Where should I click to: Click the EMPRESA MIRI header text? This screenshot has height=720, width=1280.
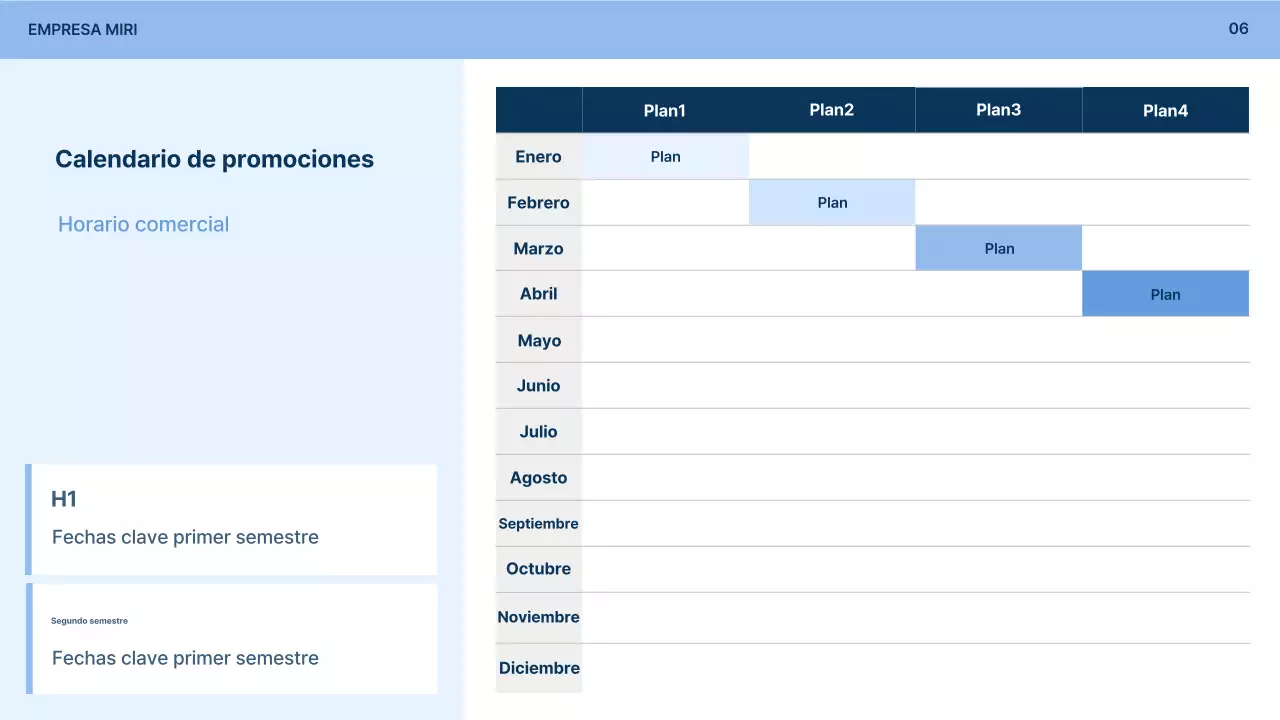click(x=83, y=29)
